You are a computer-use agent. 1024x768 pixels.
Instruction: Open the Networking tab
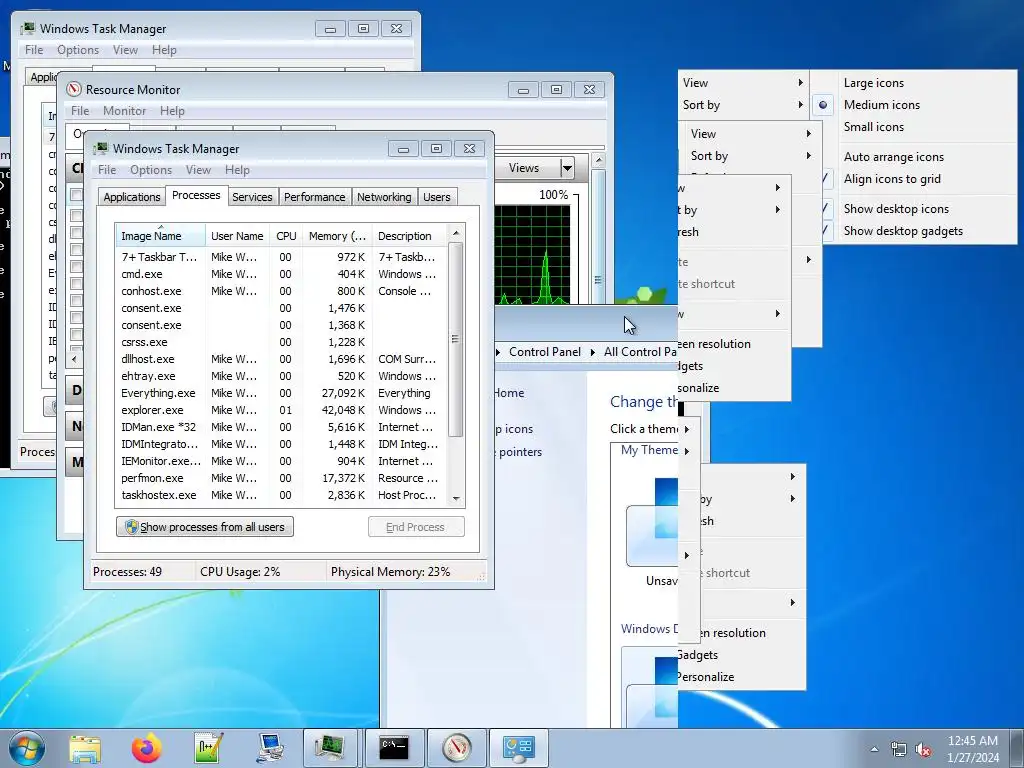[x=384, y=197]
